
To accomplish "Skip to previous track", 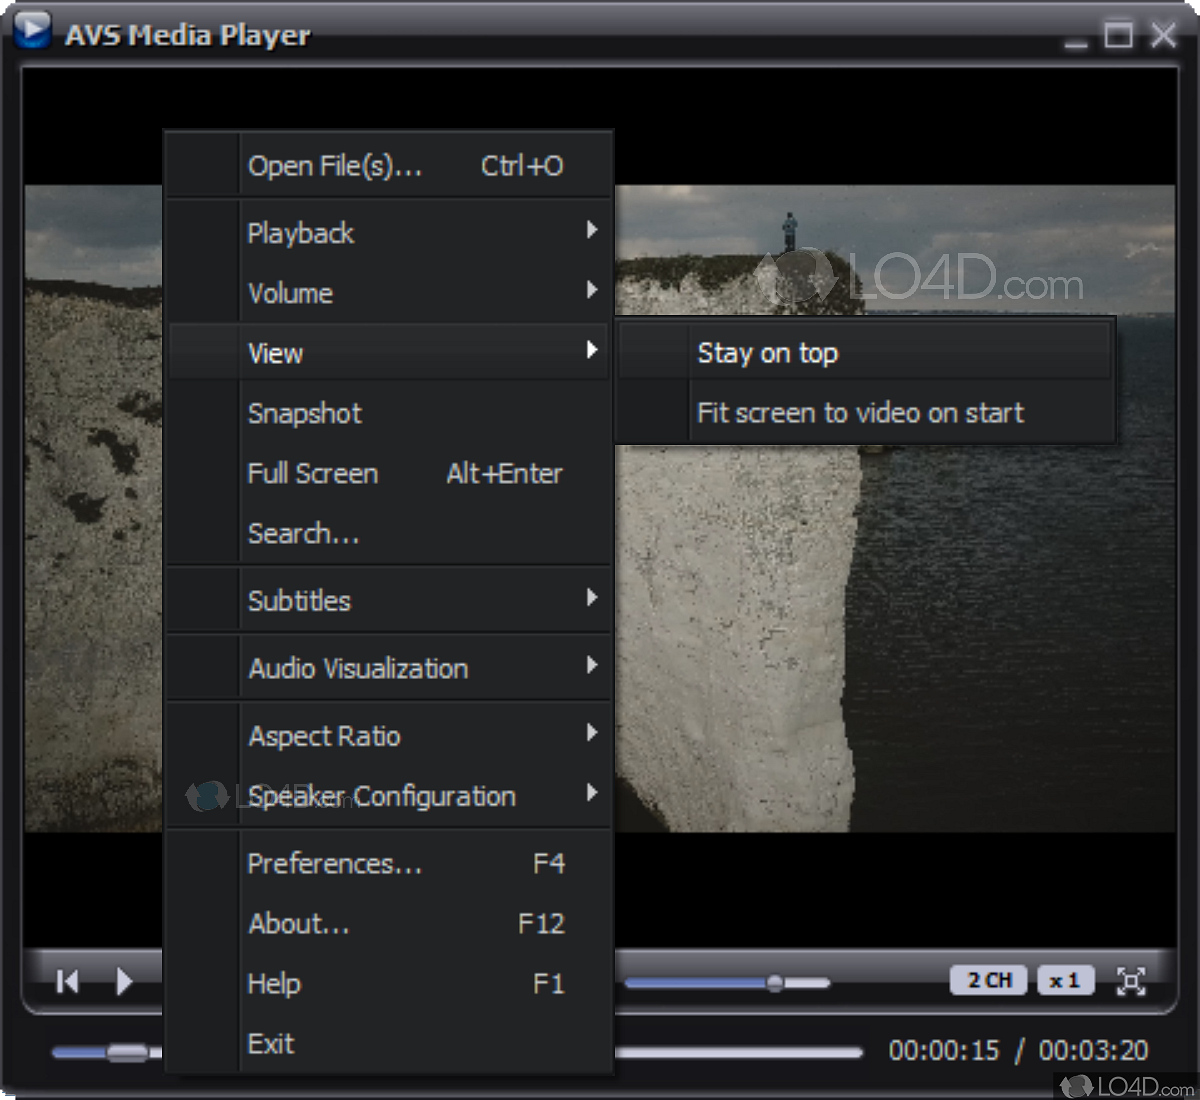I will tap(67, 981).
